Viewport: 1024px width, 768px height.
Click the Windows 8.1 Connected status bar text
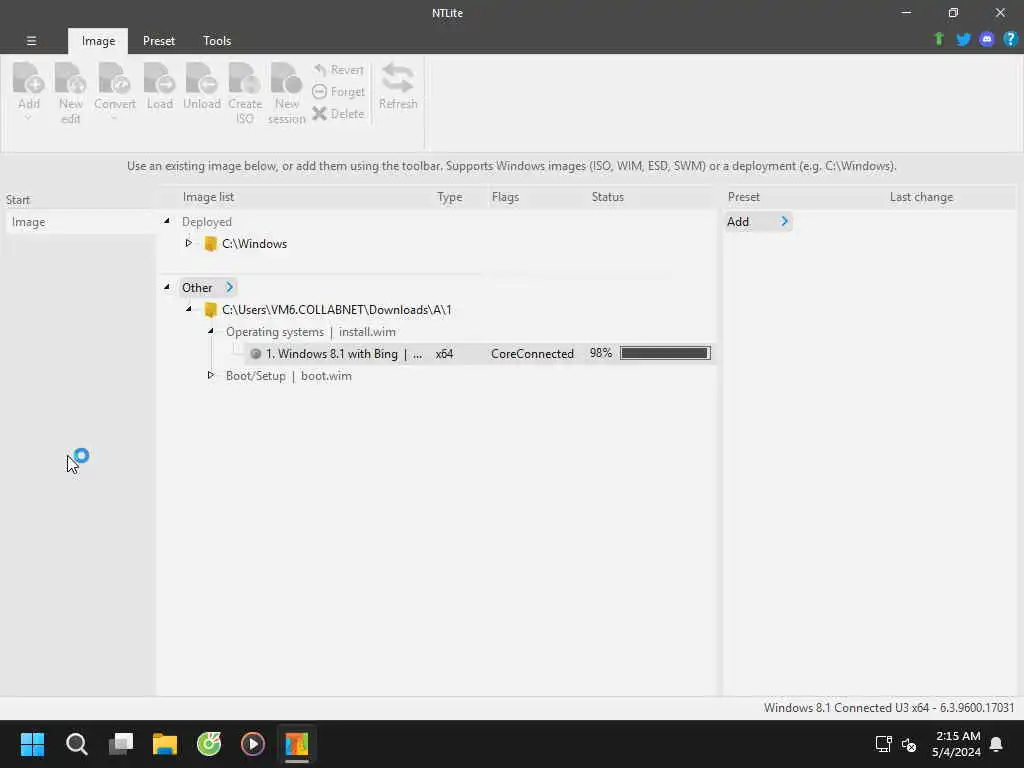889,708
